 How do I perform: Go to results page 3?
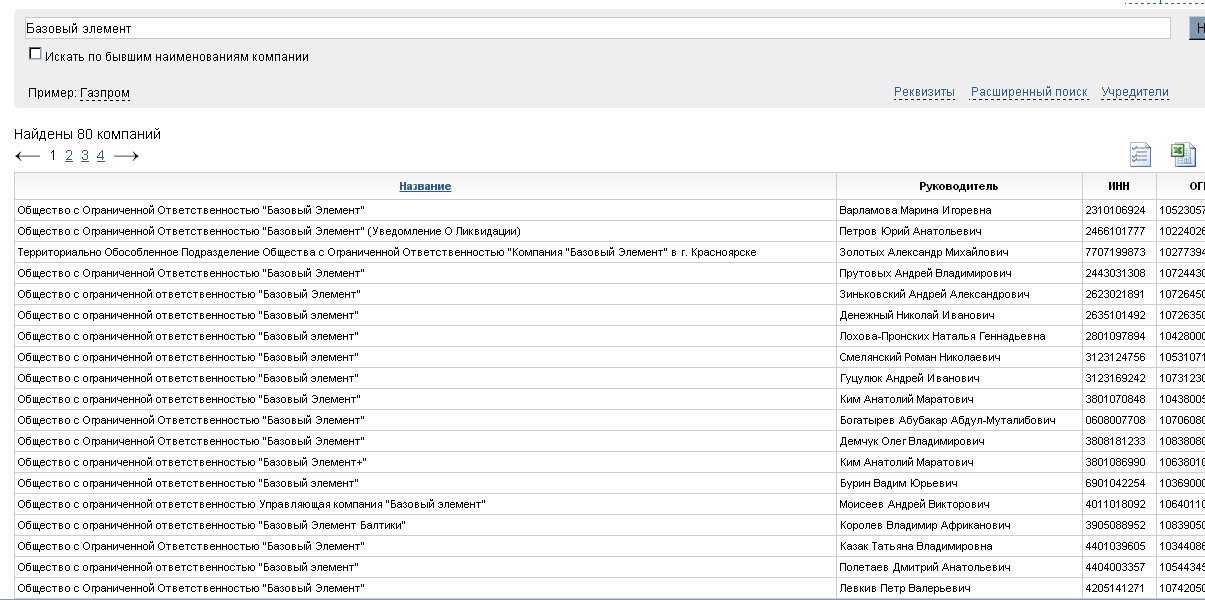[x=85, y=155]
